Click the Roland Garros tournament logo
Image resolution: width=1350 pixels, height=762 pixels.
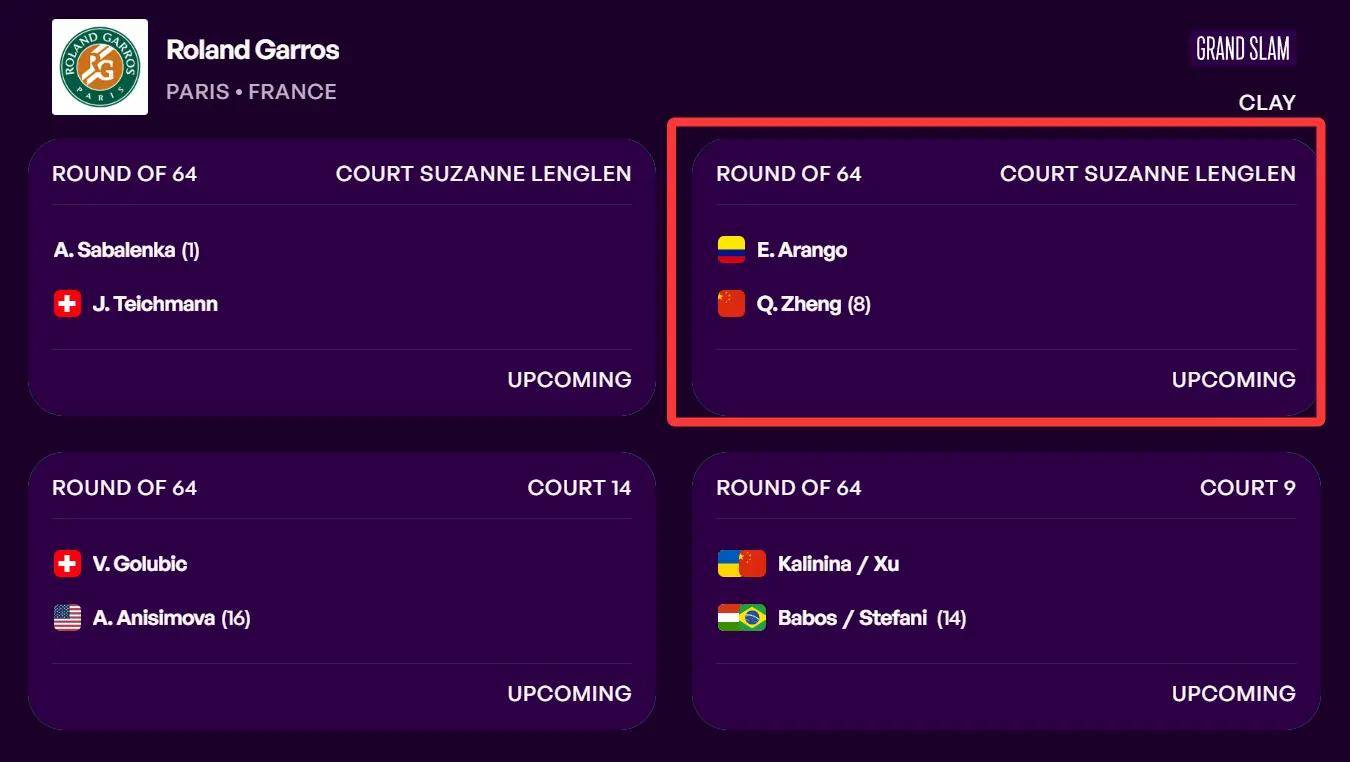coord(100,67)
